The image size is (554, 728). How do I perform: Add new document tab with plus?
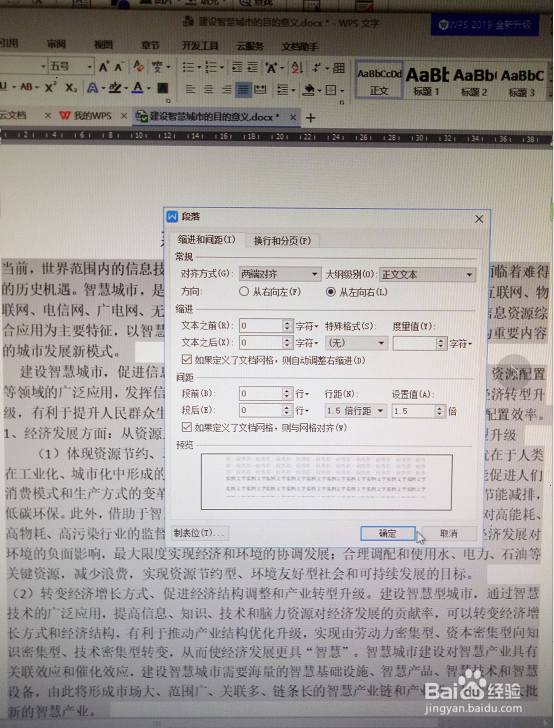click(x=311, y=118)
